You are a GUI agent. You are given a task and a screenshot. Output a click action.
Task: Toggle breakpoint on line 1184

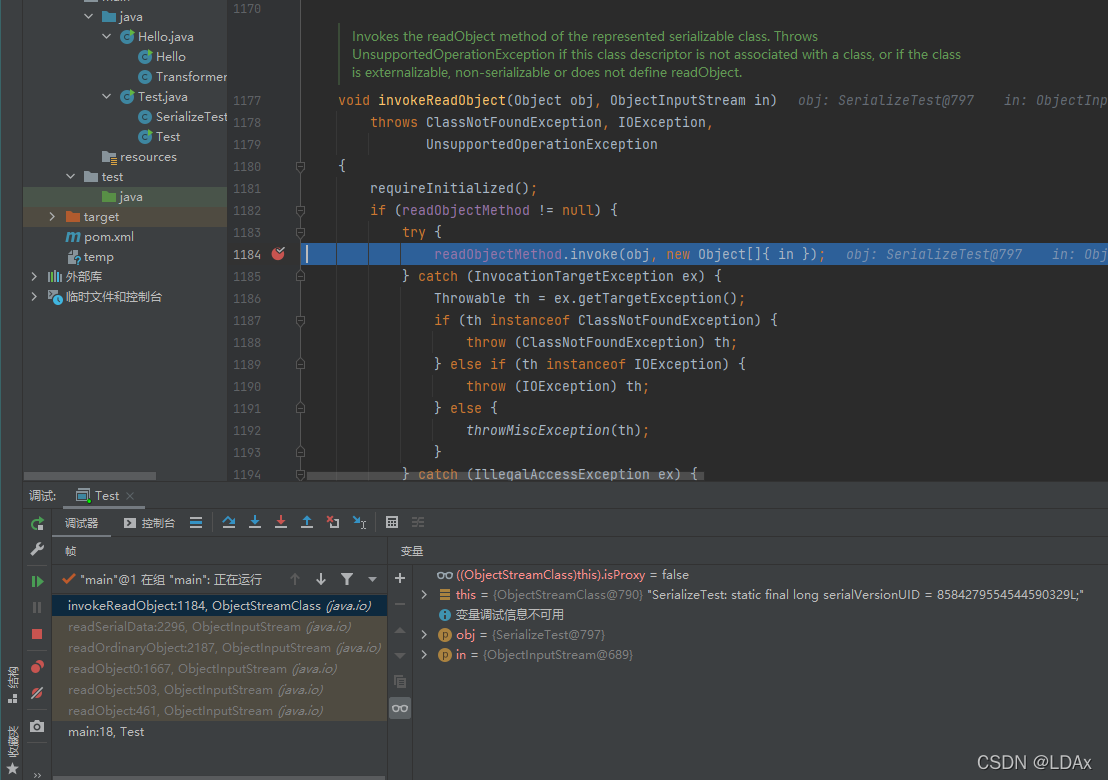[x=278, y=254]
